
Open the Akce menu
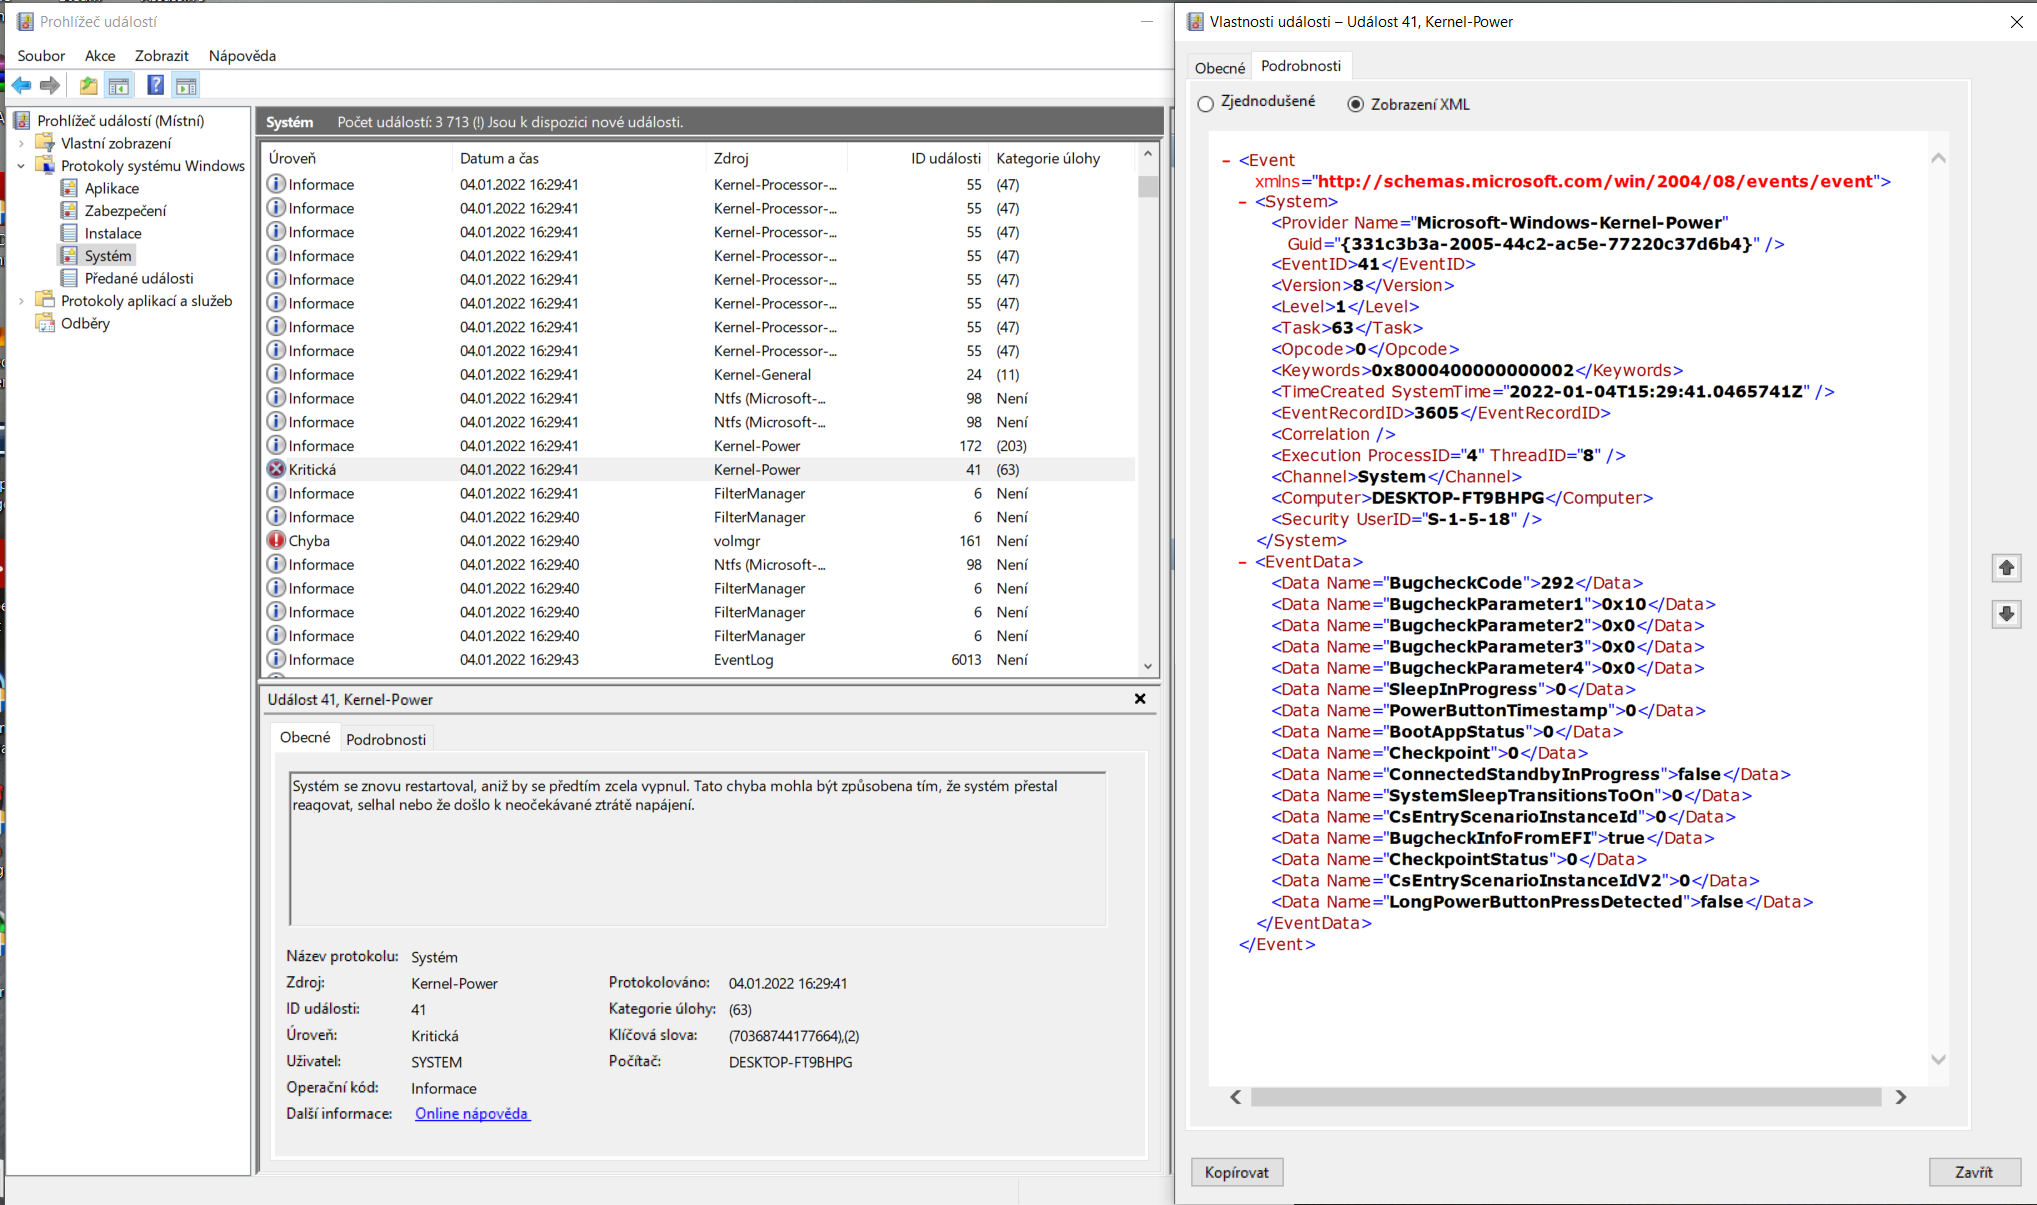pos(100,56)
